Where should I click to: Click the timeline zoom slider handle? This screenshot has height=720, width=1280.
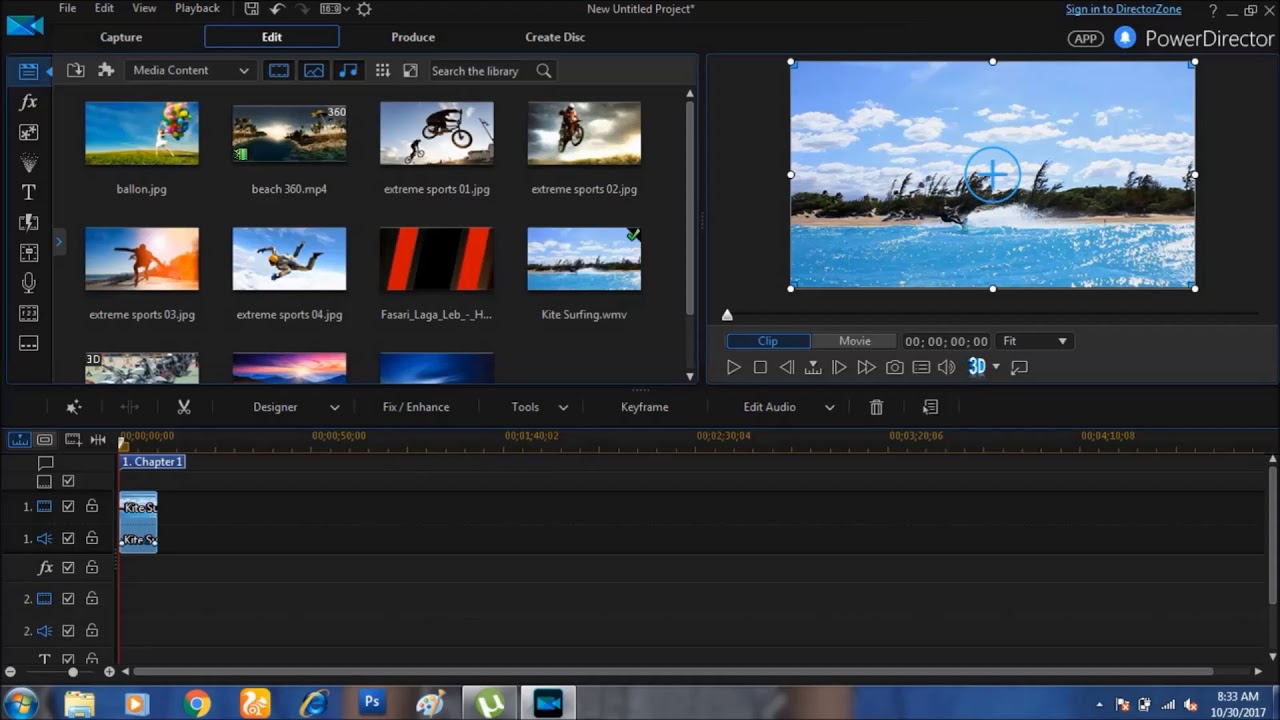(x=73, y=672)
